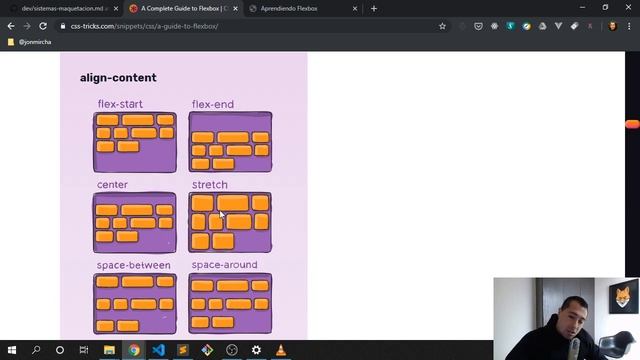Click the address bar showing css-tricks.com URL
640x360 pixels.
pyautogui.click(x=252, y=26)
